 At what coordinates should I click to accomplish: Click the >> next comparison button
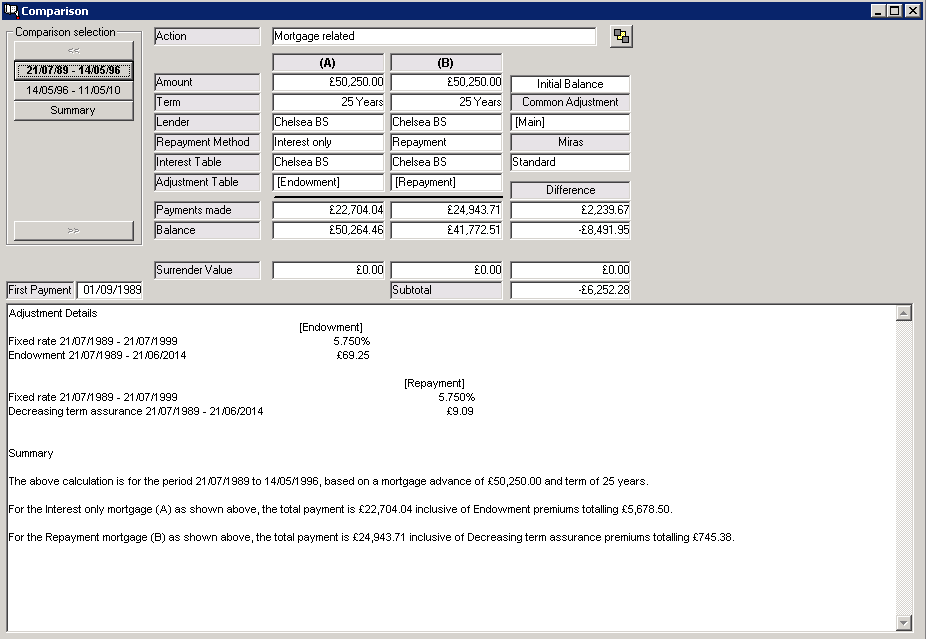(x=73, y=230)
